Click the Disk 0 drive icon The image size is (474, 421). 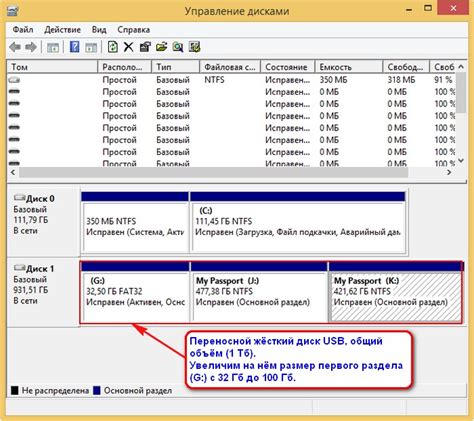[x=19, y=198]
